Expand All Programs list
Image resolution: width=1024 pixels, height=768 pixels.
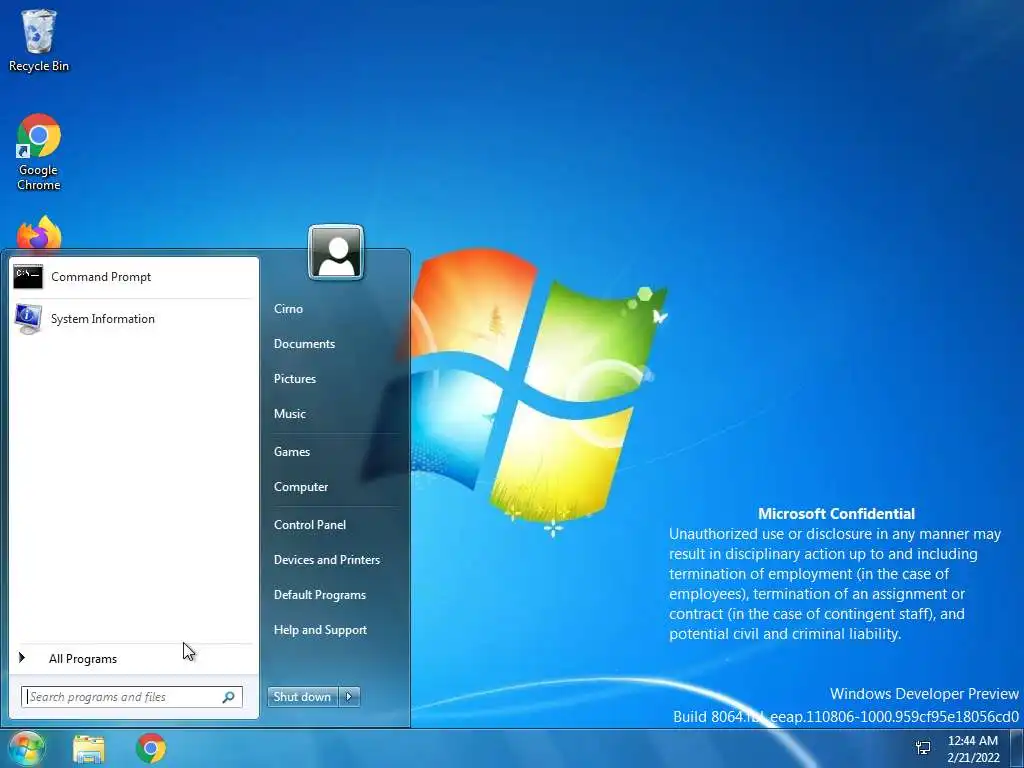(83, 659)
